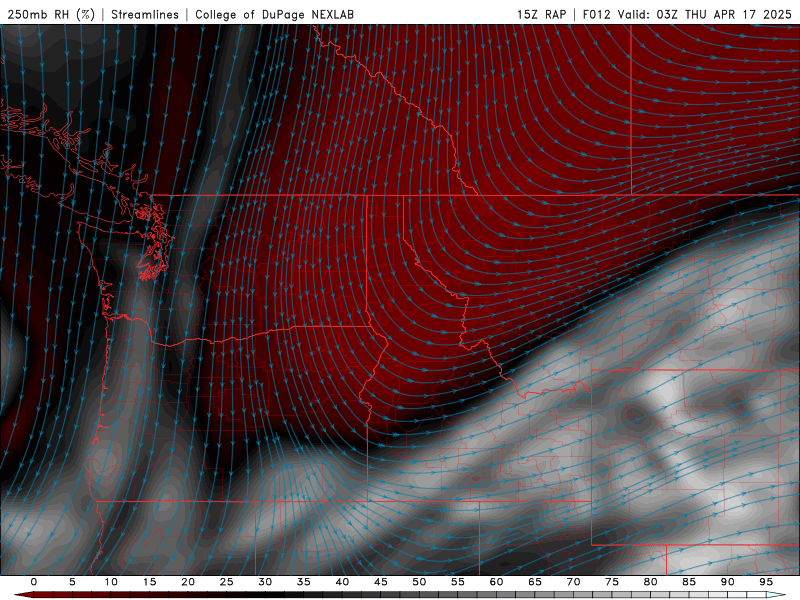Click the colorbar label "85"
This screenshot has height=600, width=800.
(689, 582)
